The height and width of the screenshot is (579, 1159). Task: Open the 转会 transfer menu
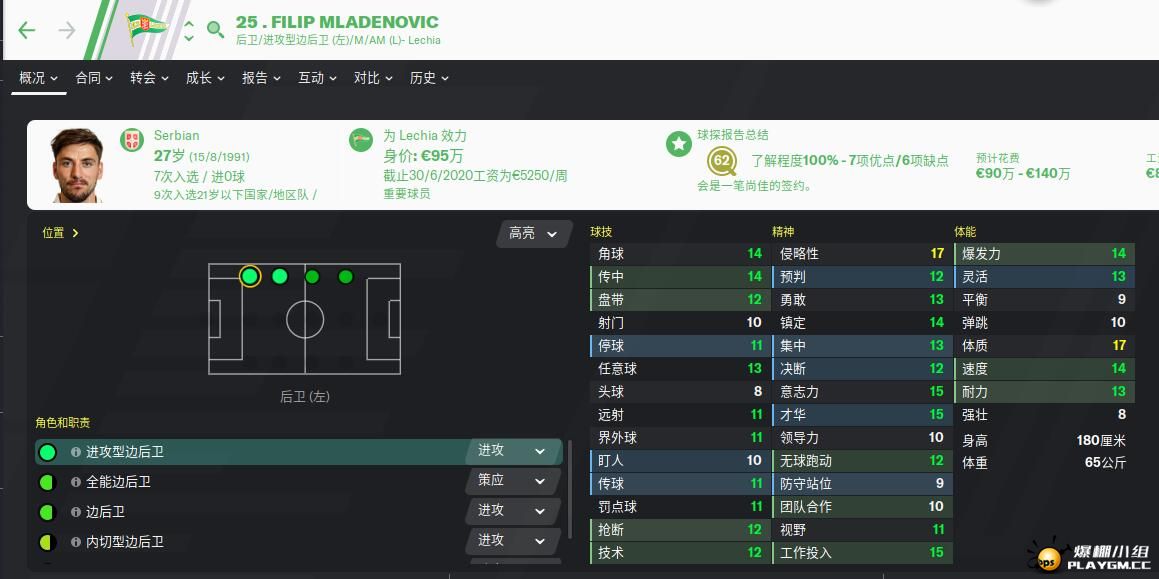click(149, 78)
